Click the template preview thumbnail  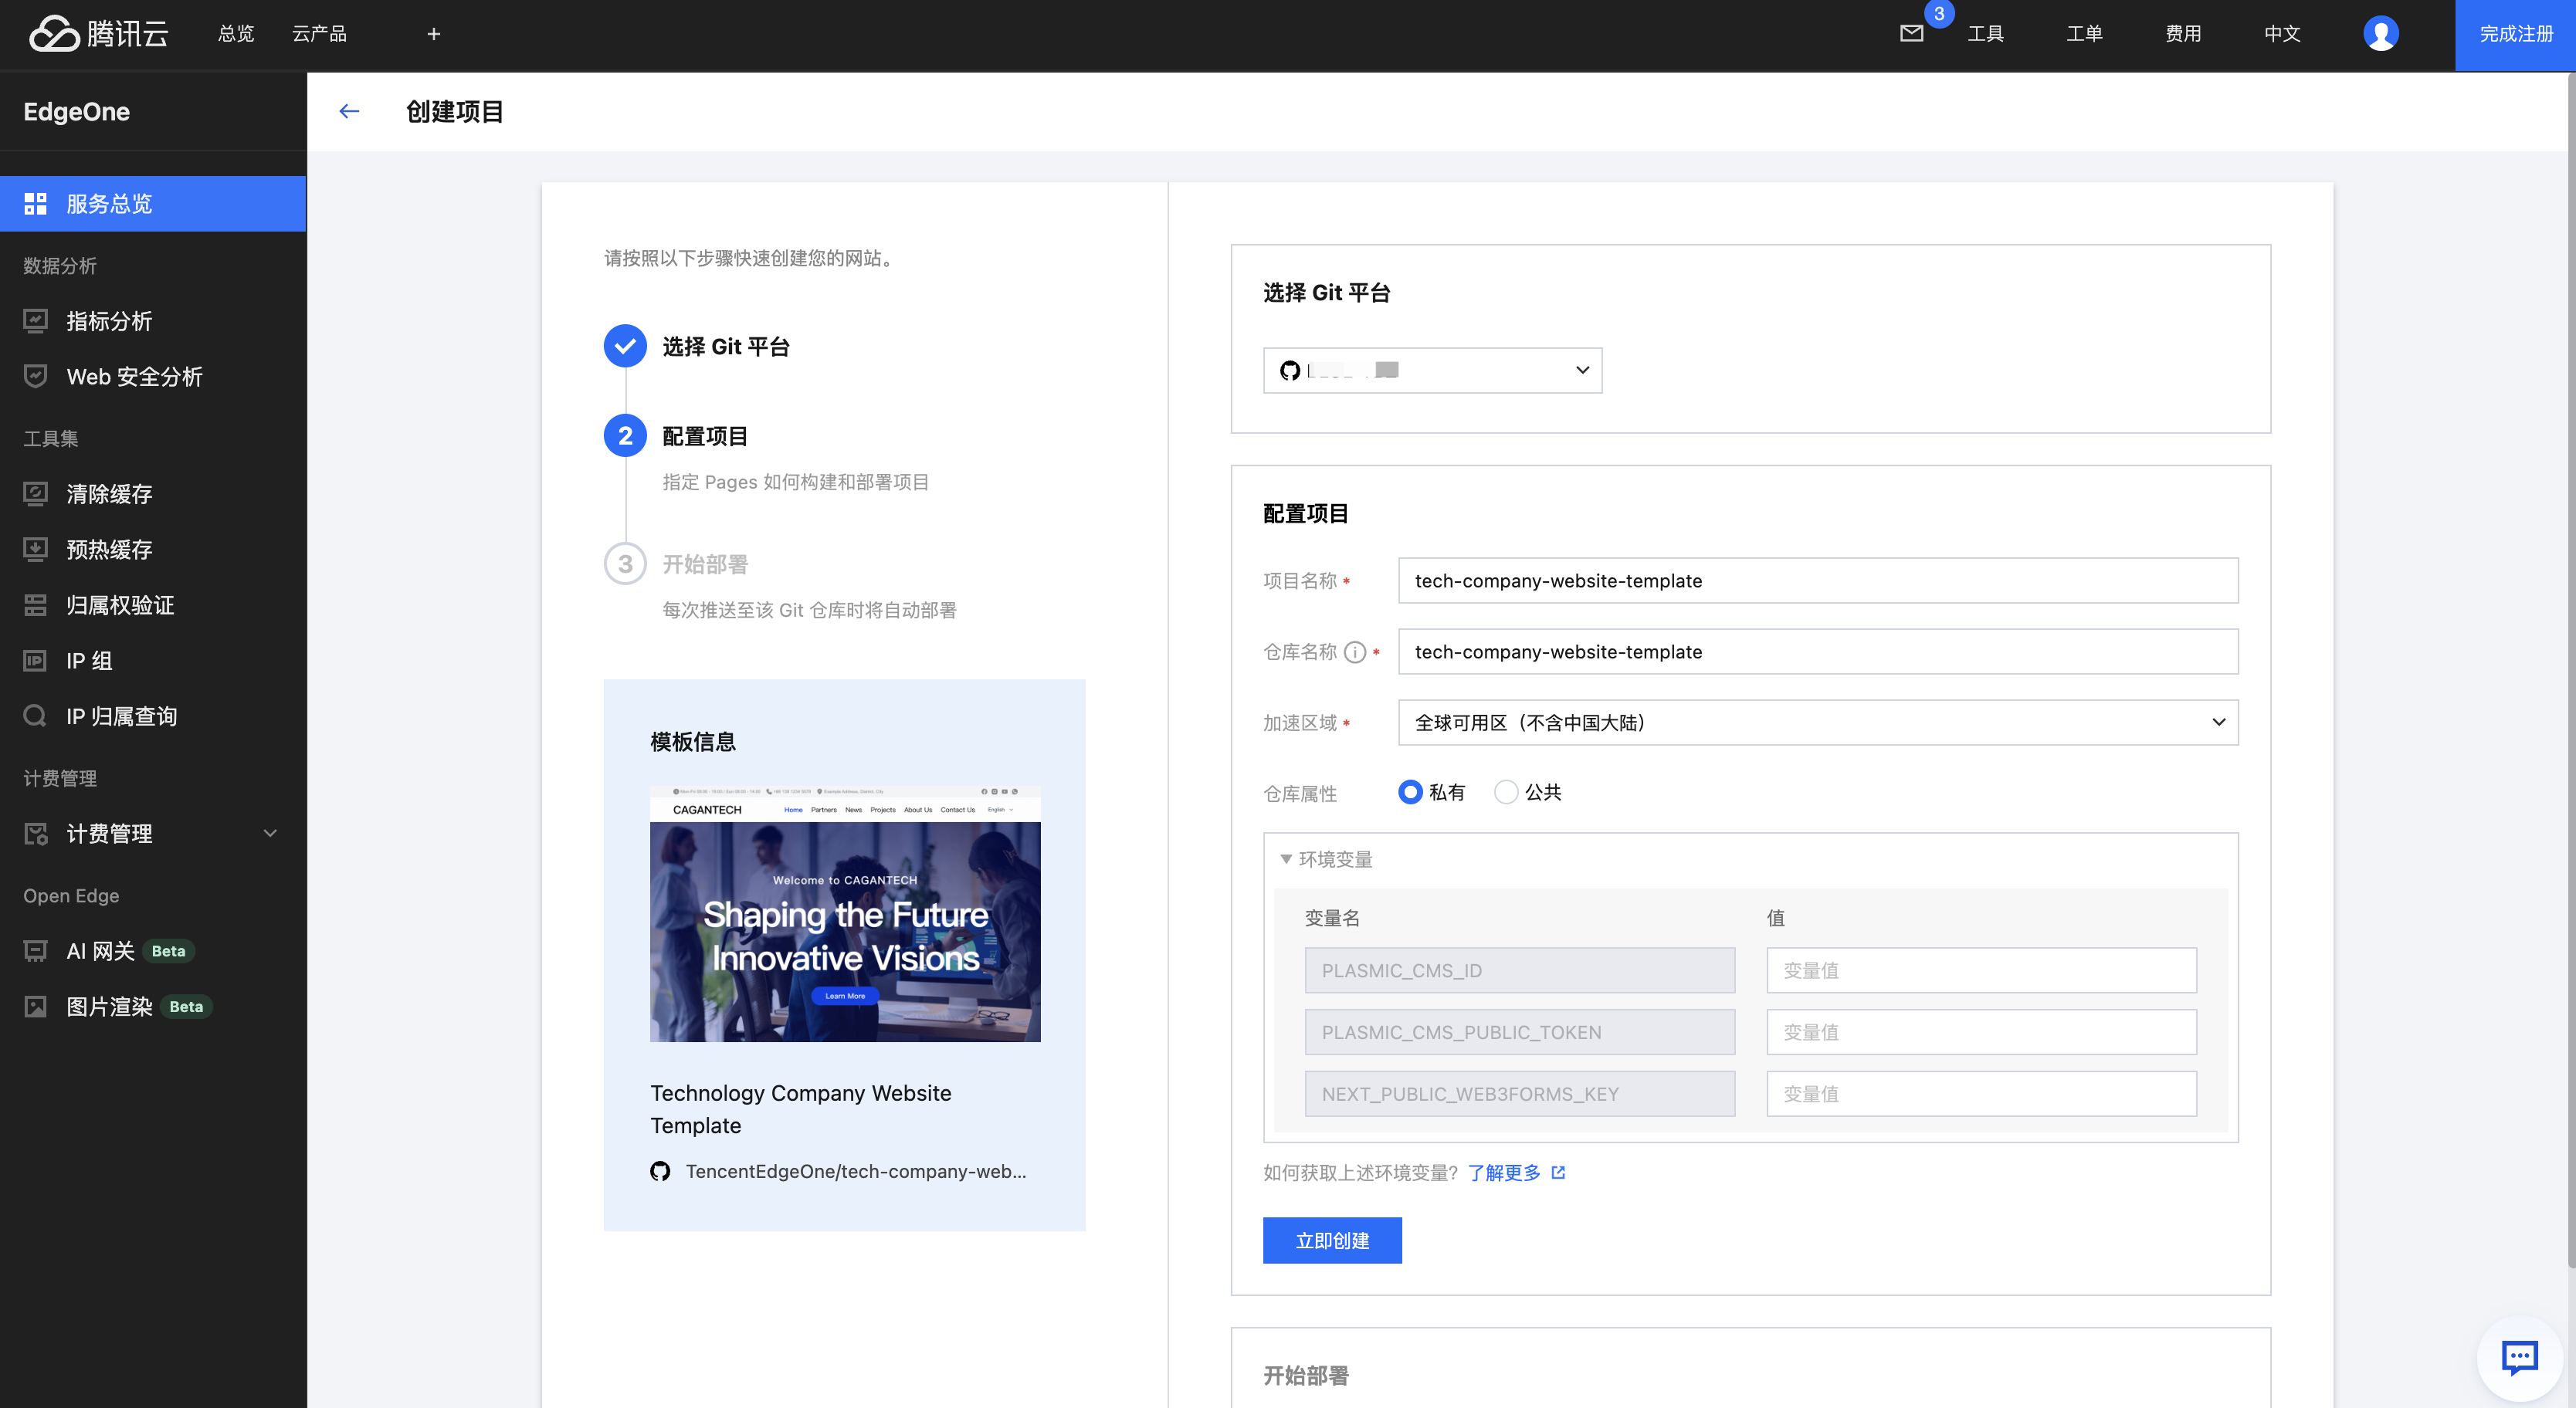click(845, 914)
